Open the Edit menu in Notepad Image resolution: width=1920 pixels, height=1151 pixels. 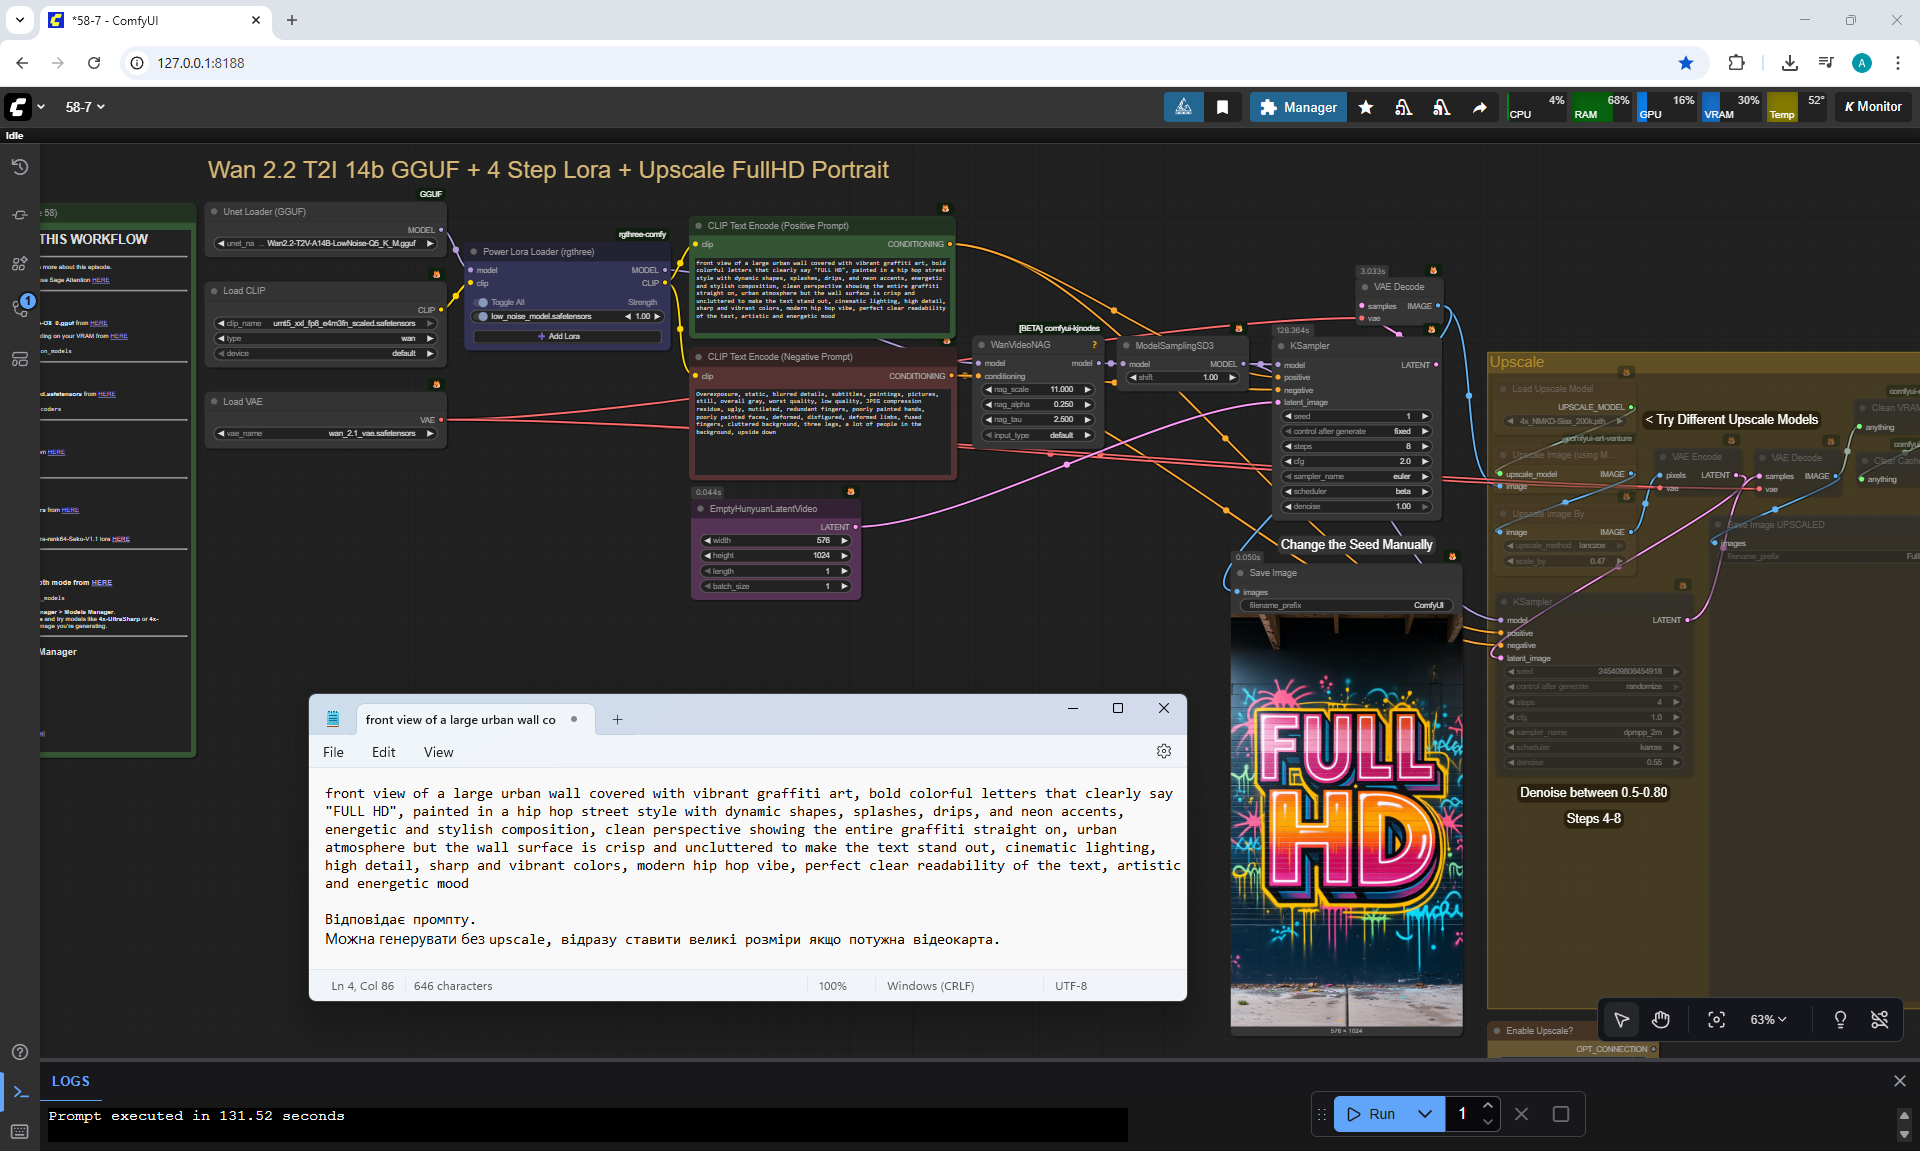coord(383,752)
